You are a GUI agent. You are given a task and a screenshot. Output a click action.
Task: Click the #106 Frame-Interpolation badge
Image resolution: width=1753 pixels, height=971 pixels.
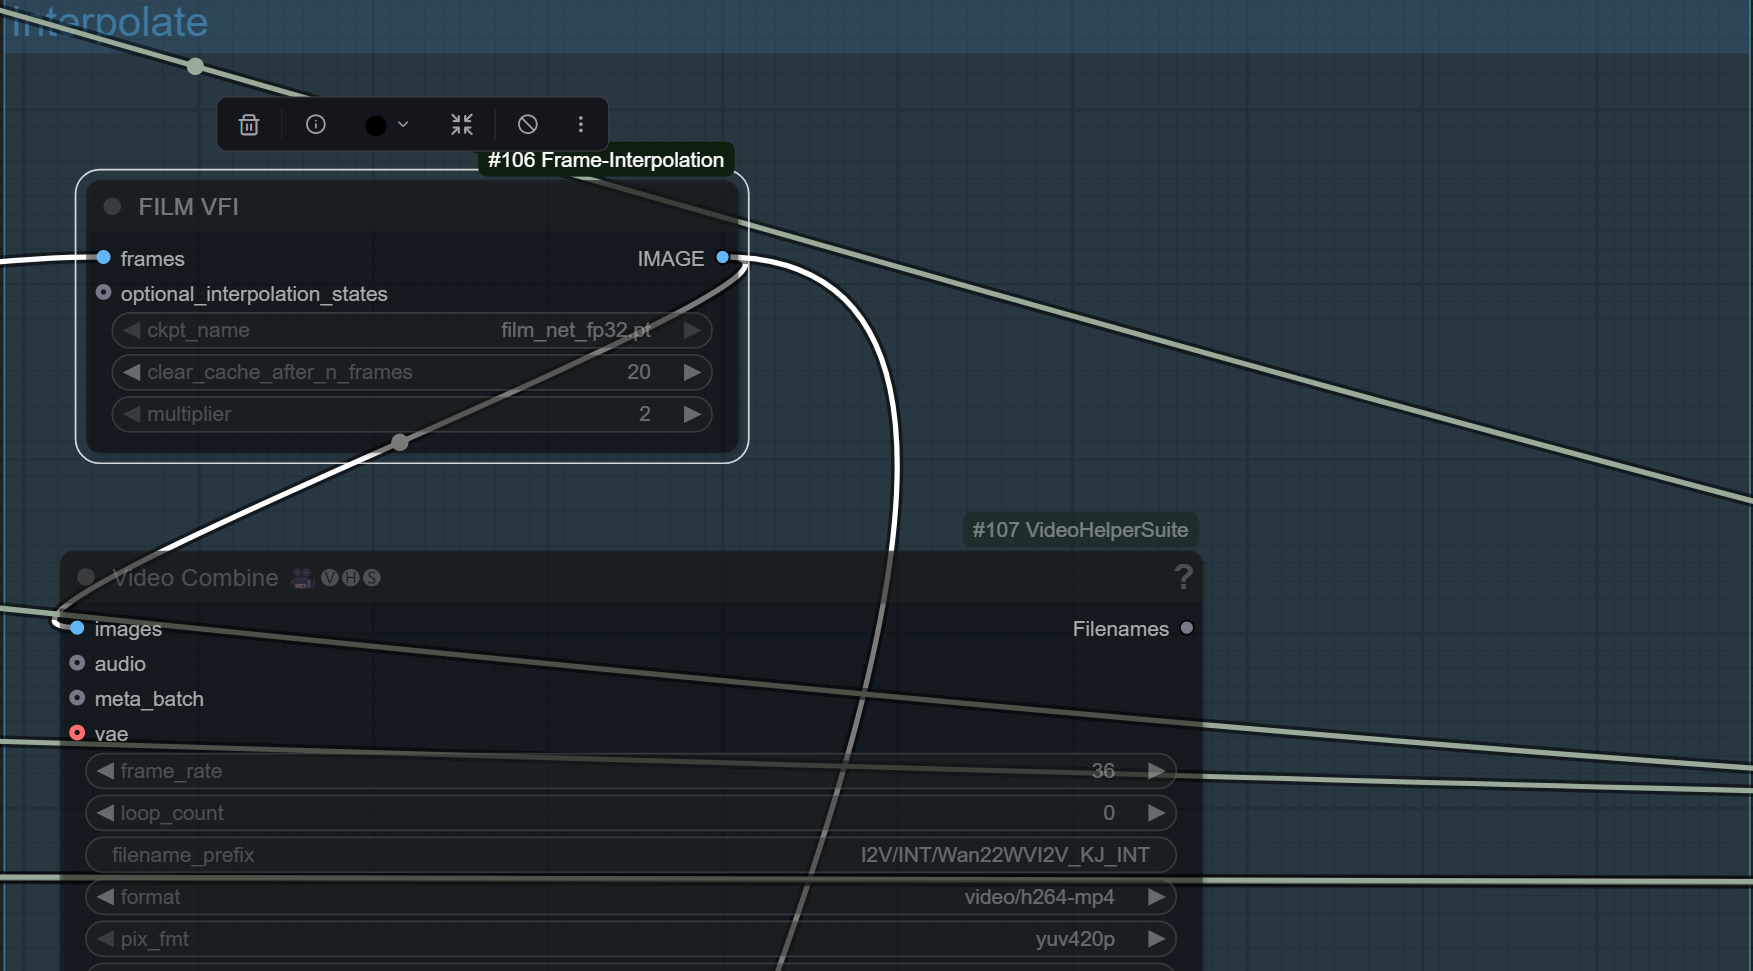[606, 160]
